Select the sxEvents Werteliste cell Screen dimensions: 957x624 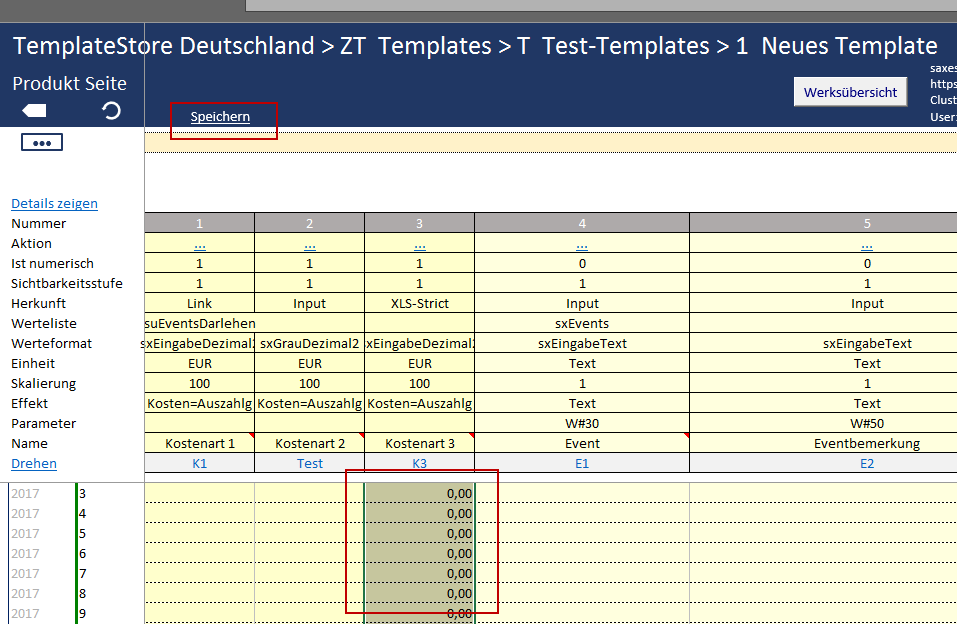tap(582, 323)
